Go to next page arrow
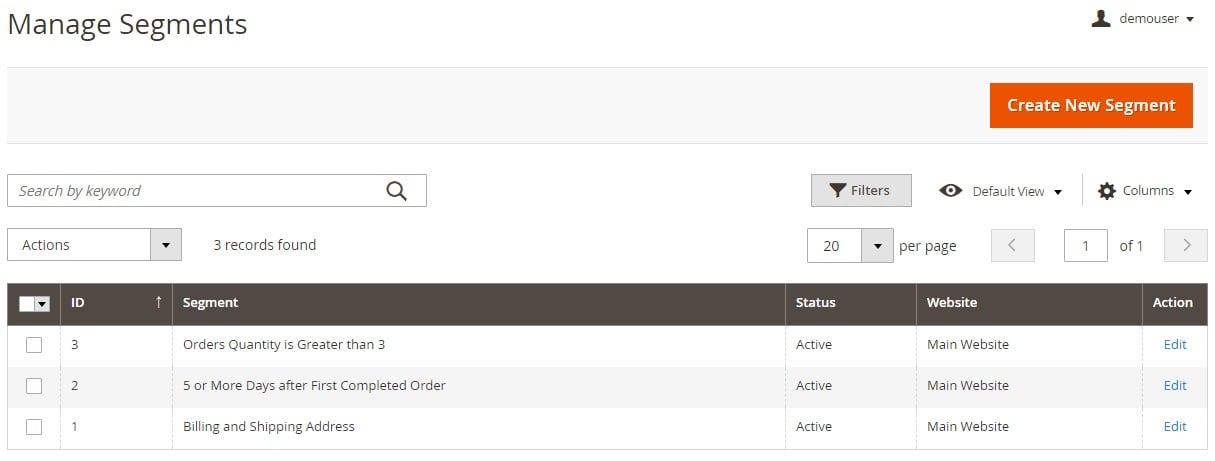Image resolution: width=1215 pixels, height=461 pixels. pyautogui.click(x=1187, y=245)
